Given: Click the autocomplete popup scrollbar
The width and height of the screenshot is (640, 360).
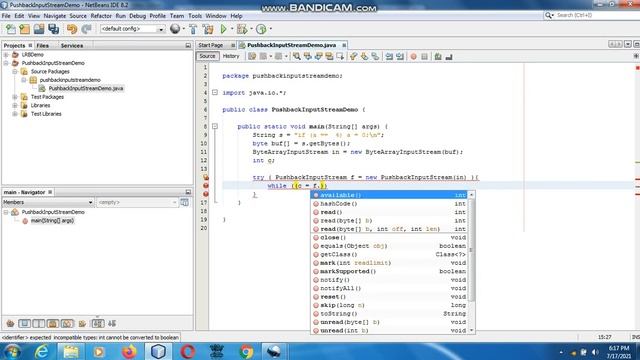Looking at the screenshot, I should point(471,249).
